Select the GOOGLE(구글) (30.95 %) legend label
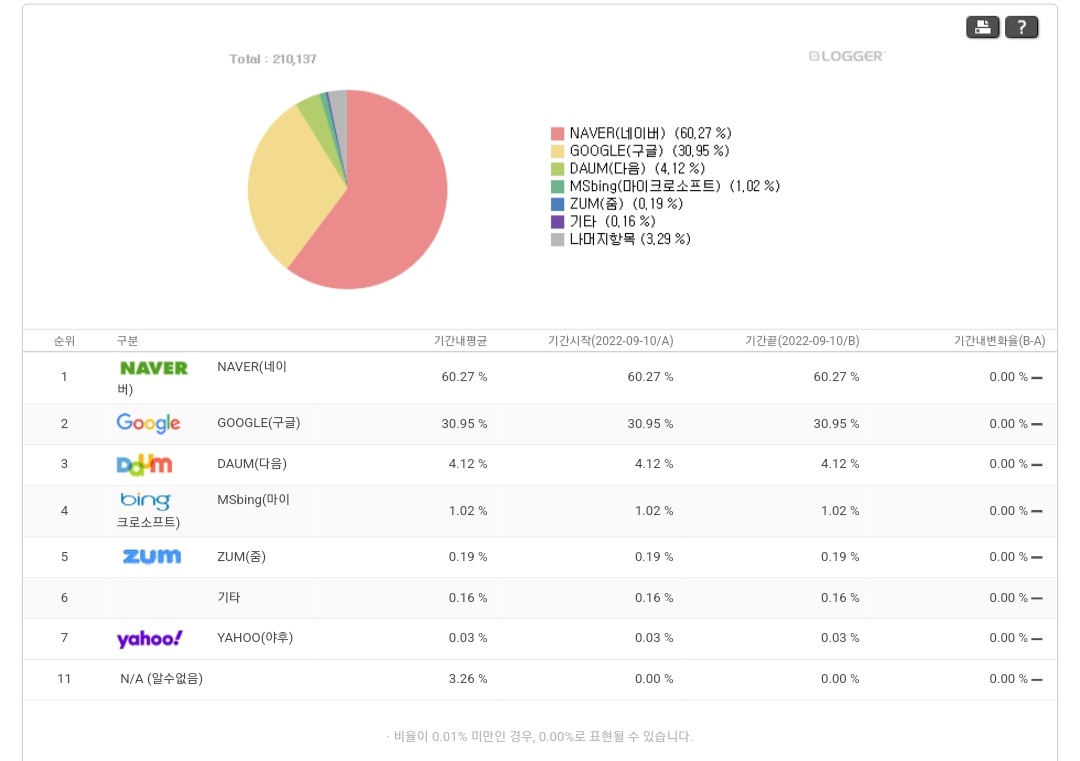The height and width of the screenshot is (761, 1080). coord(649,152)
